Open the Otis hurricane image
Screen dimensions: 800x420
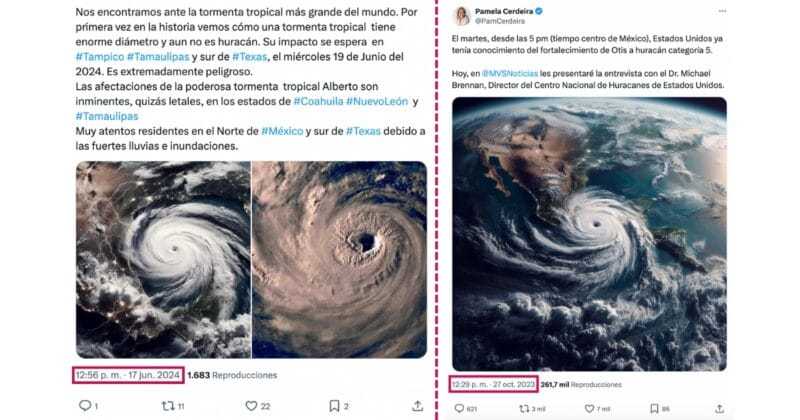click(x=590, y=234)
